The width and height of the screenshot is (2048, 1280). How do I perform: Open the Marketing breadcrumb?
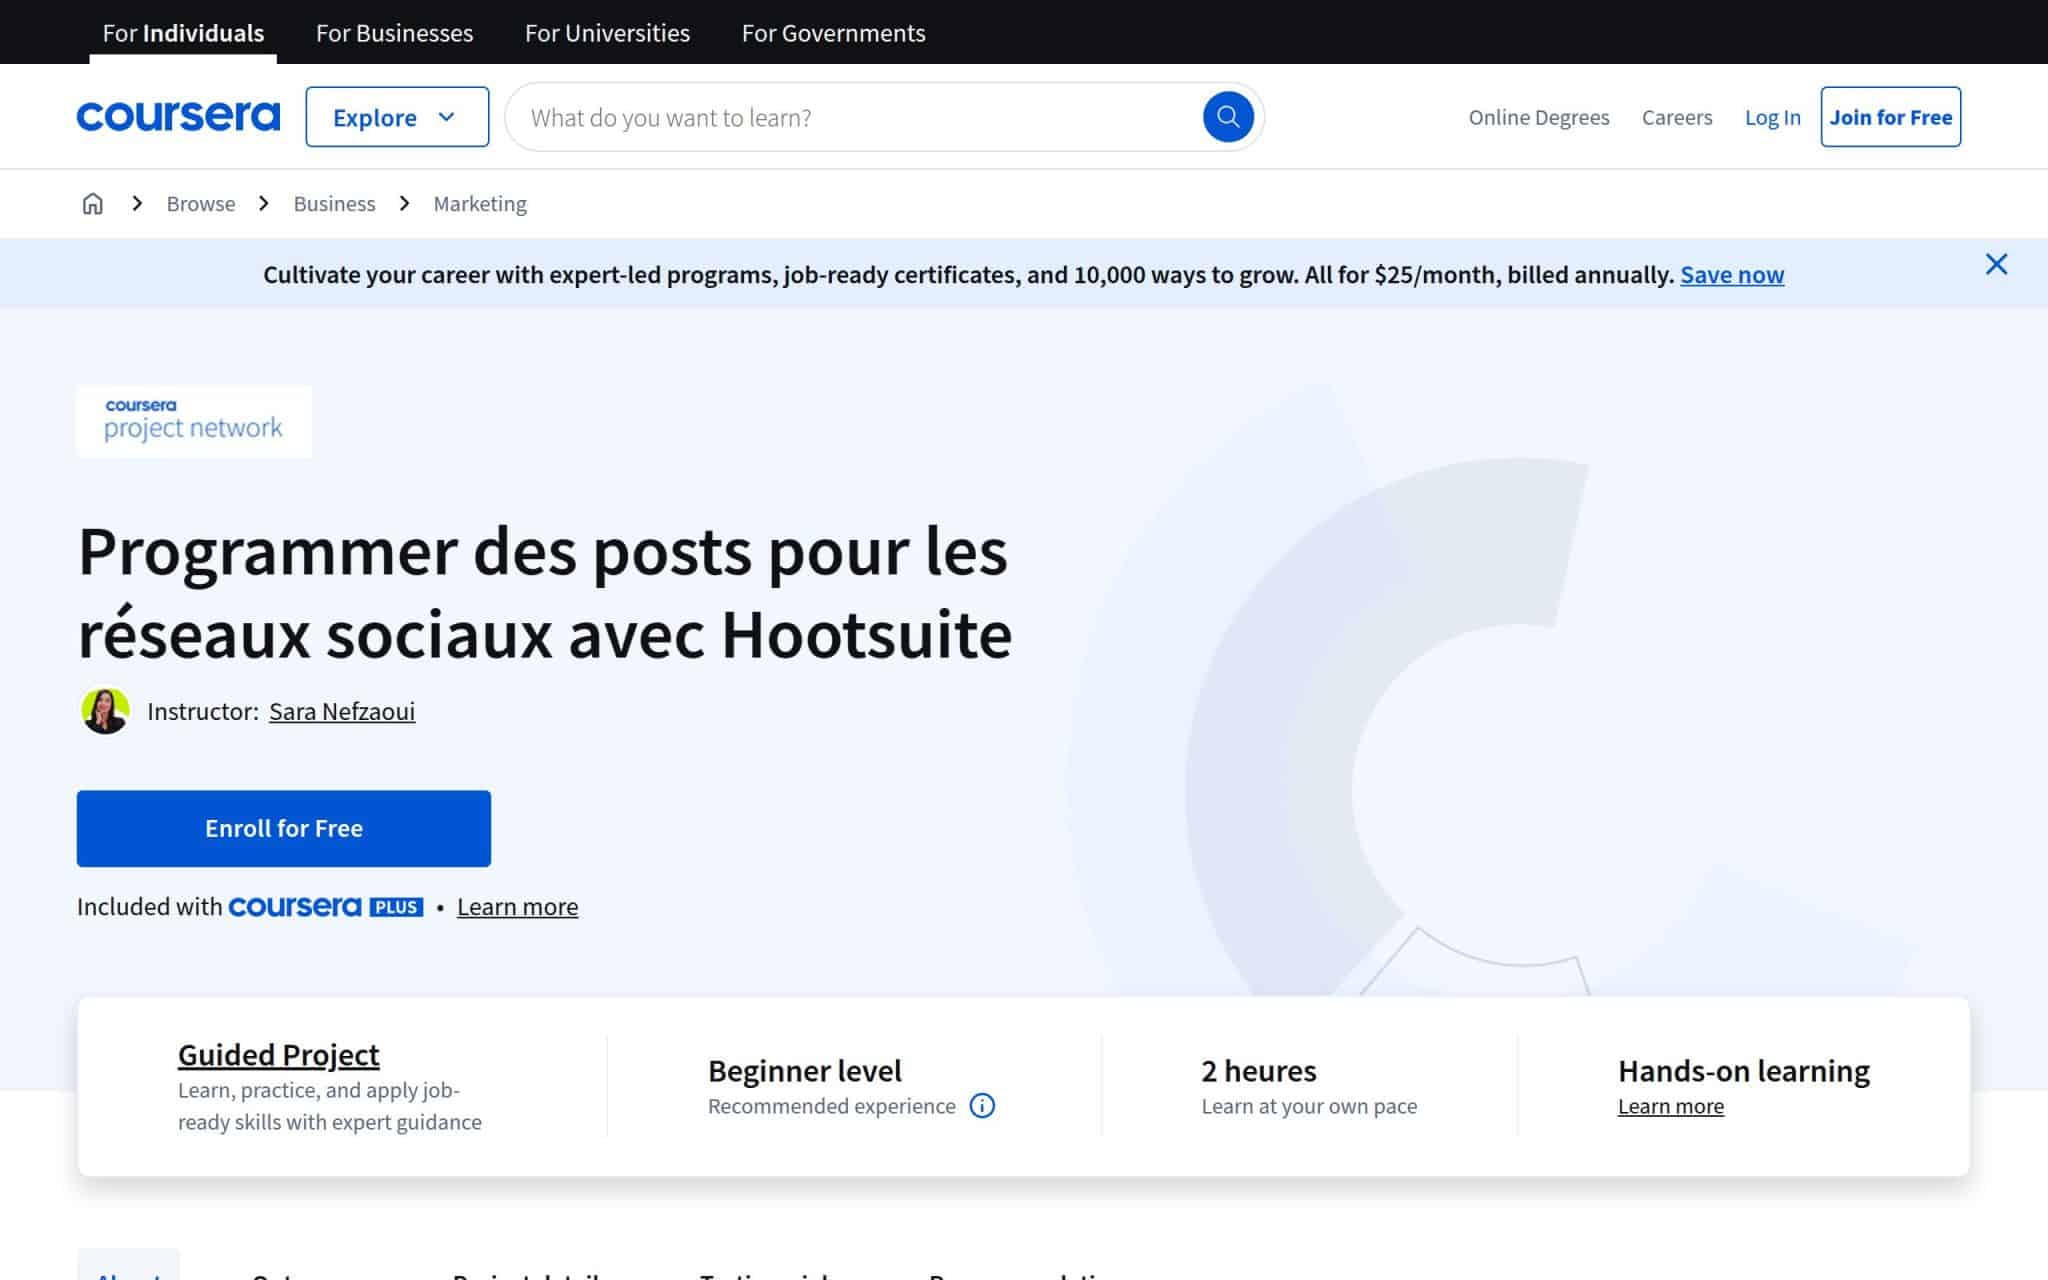(x=480, y=204)
